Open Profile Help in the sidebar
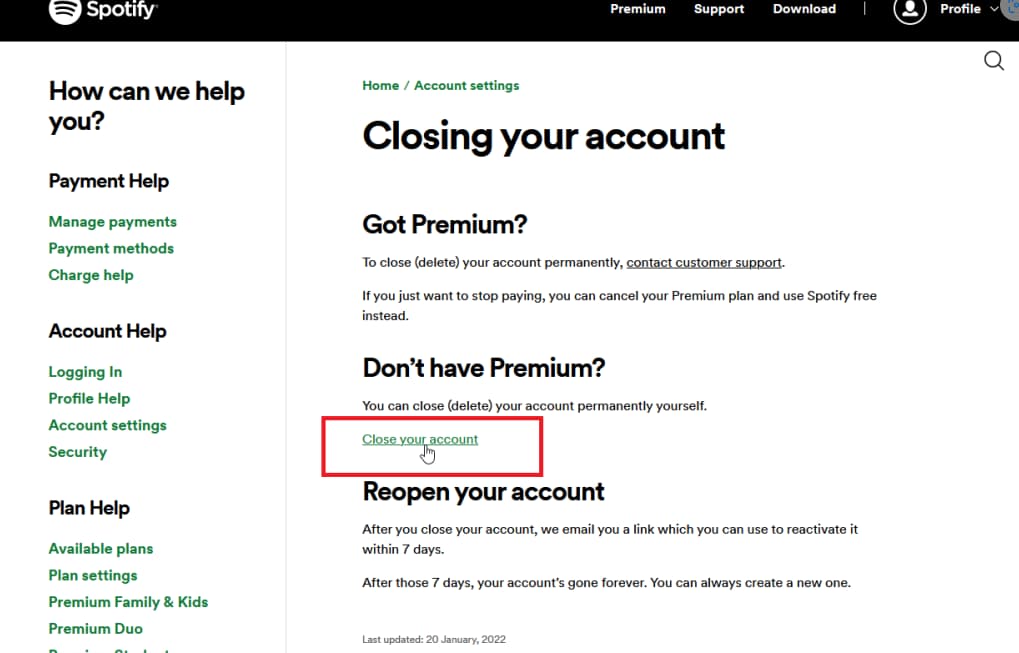 click(x=89, y=398)
